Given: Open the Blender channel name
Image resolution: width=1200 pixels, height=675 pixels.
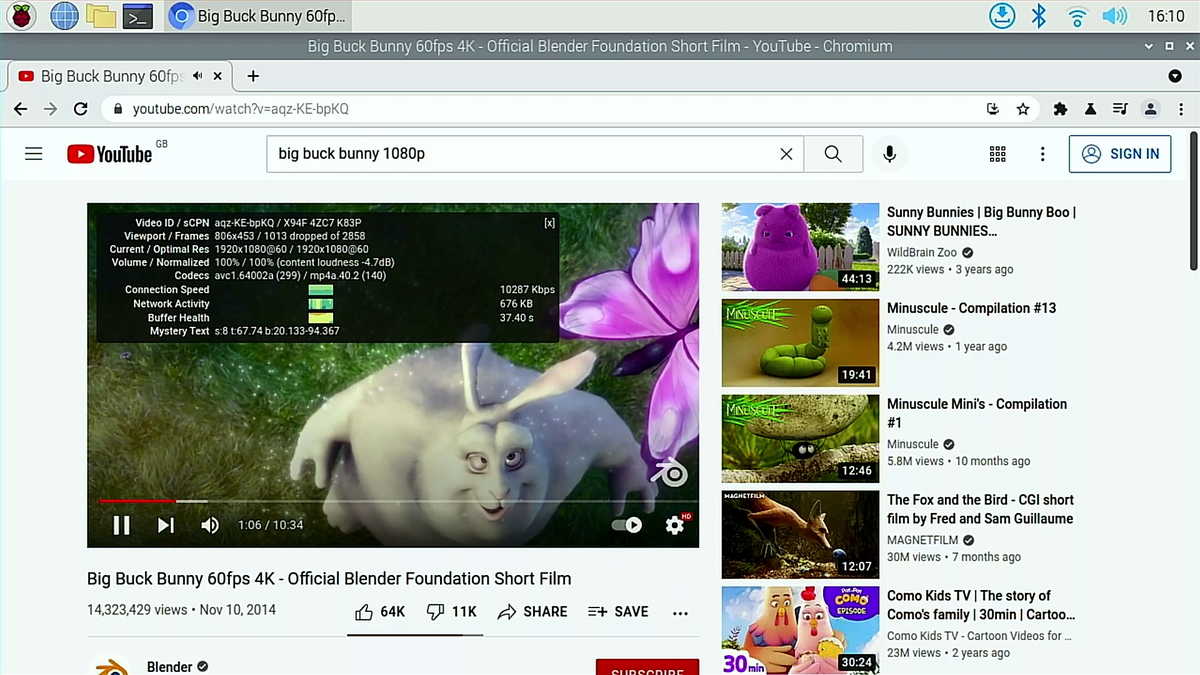Looking at the screenshot, I should [169, 667].
